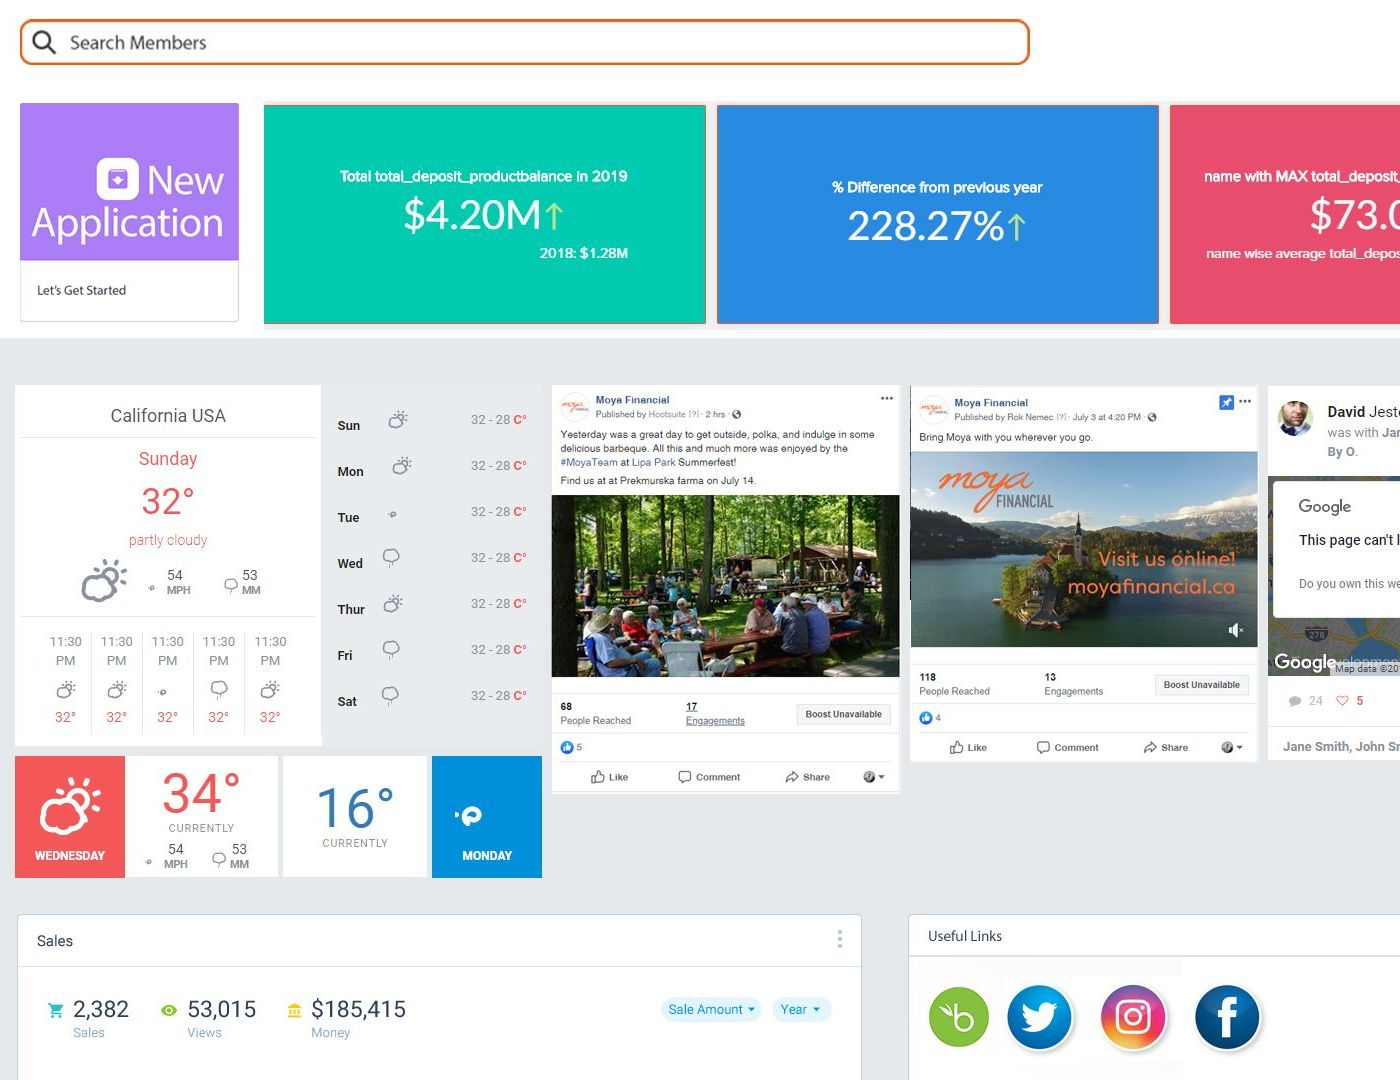Open the green Bamboo icon link

coord(958,1017)
